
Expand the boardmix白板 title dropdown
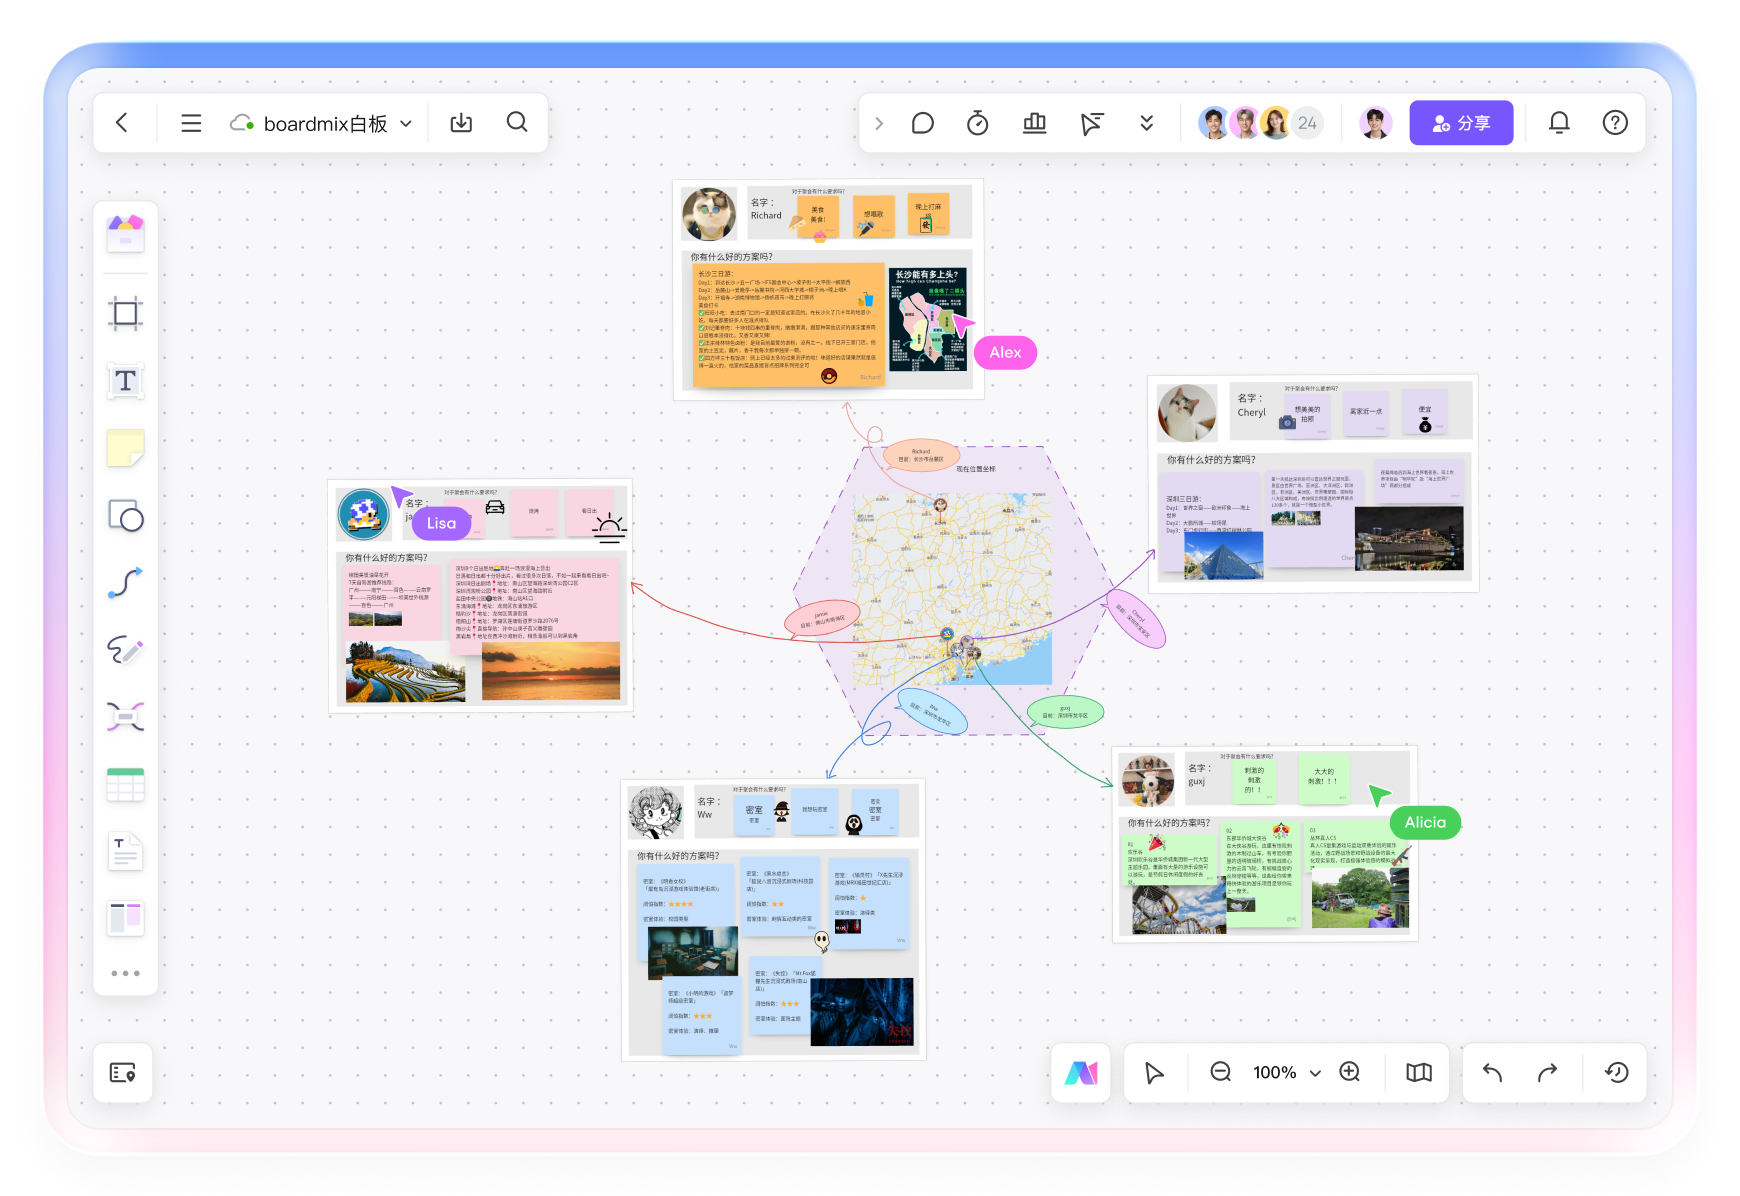[x=406, y=124]
